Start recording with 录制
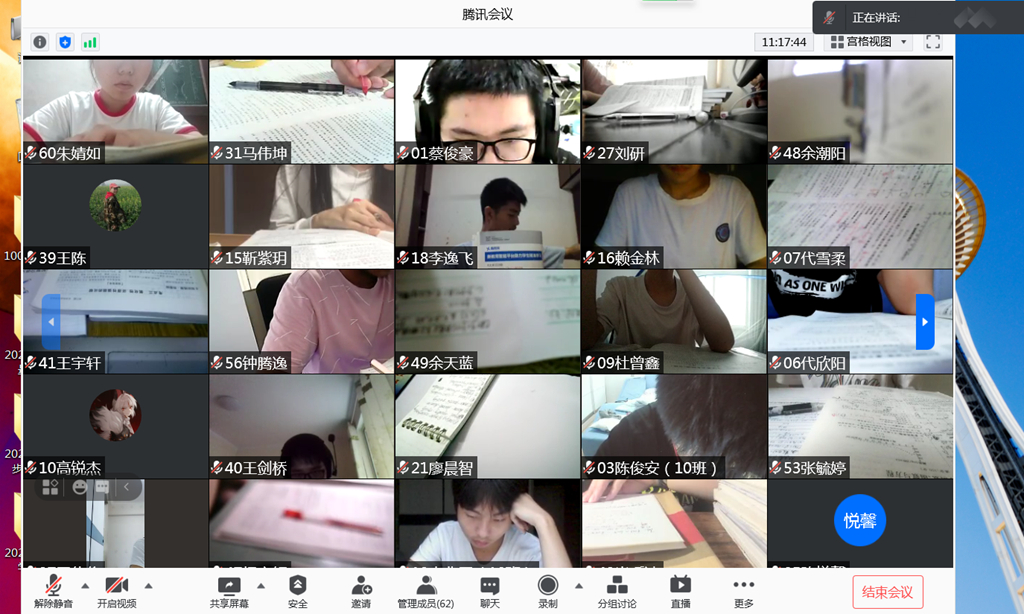Image resolution: width=1024 pixels, height=614 pixels. 548,591
